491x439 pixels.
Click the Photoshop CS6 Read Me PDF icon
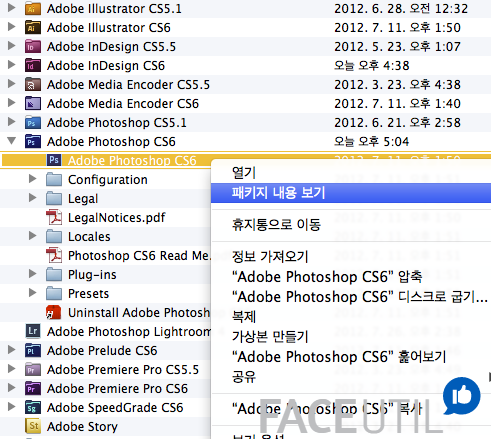pos(54,256)
